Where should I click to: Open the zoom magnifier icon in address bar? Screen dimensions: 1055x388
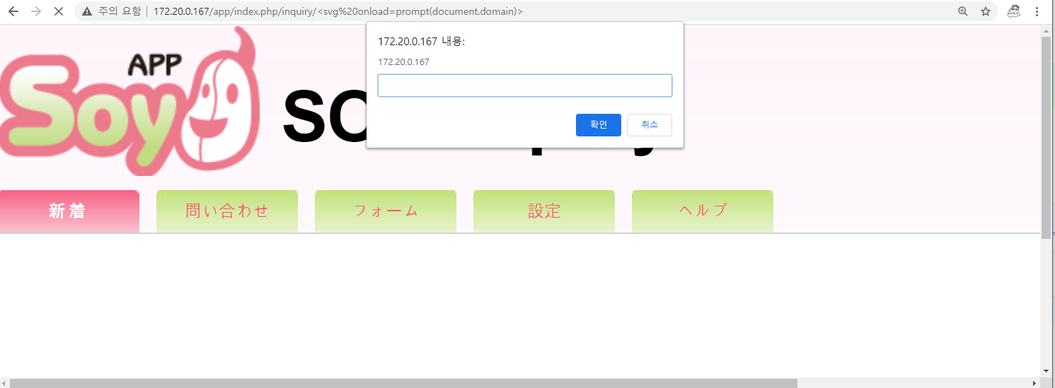pos(963,11)
